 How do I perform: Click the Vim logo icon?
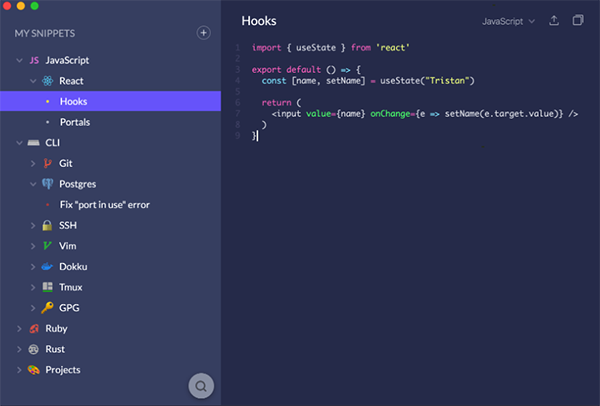click(x=47, y=246)
